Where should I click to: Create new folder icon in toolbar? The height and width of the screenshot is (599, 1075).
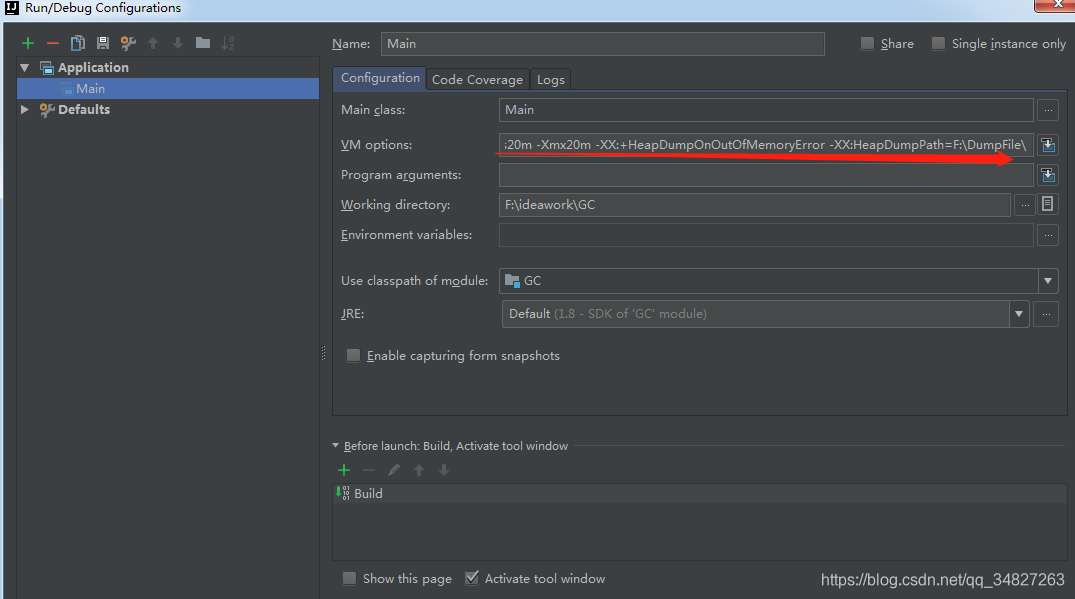coord(203,43)
